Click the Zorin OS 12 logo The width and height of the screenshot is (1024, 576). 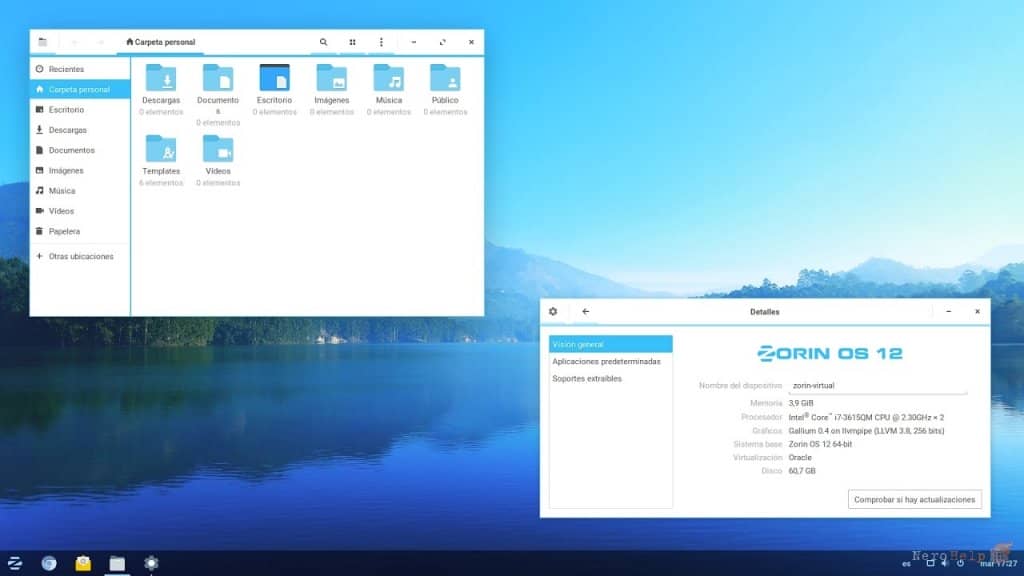click(x=829, y=353)
